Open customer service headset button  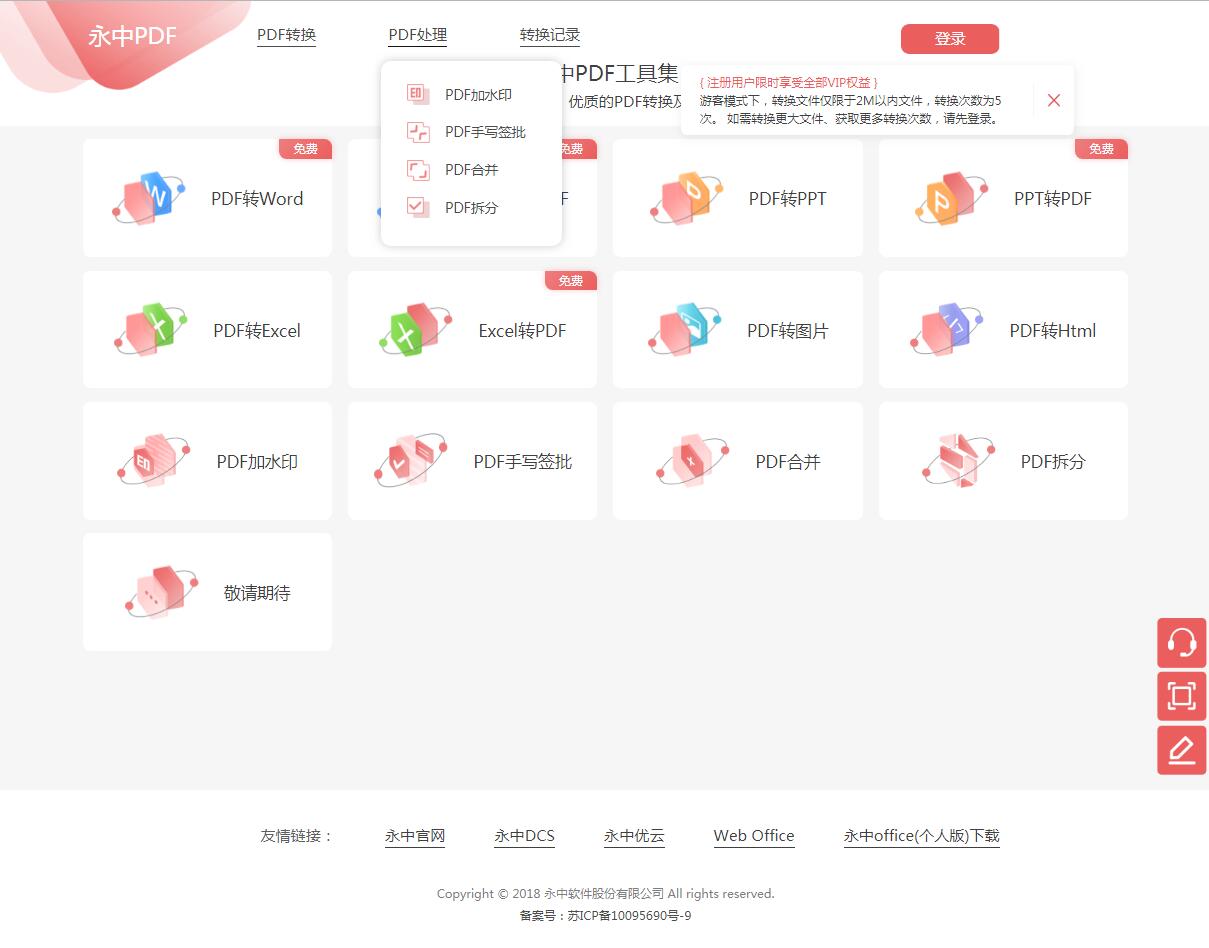tap(1182, 643)
